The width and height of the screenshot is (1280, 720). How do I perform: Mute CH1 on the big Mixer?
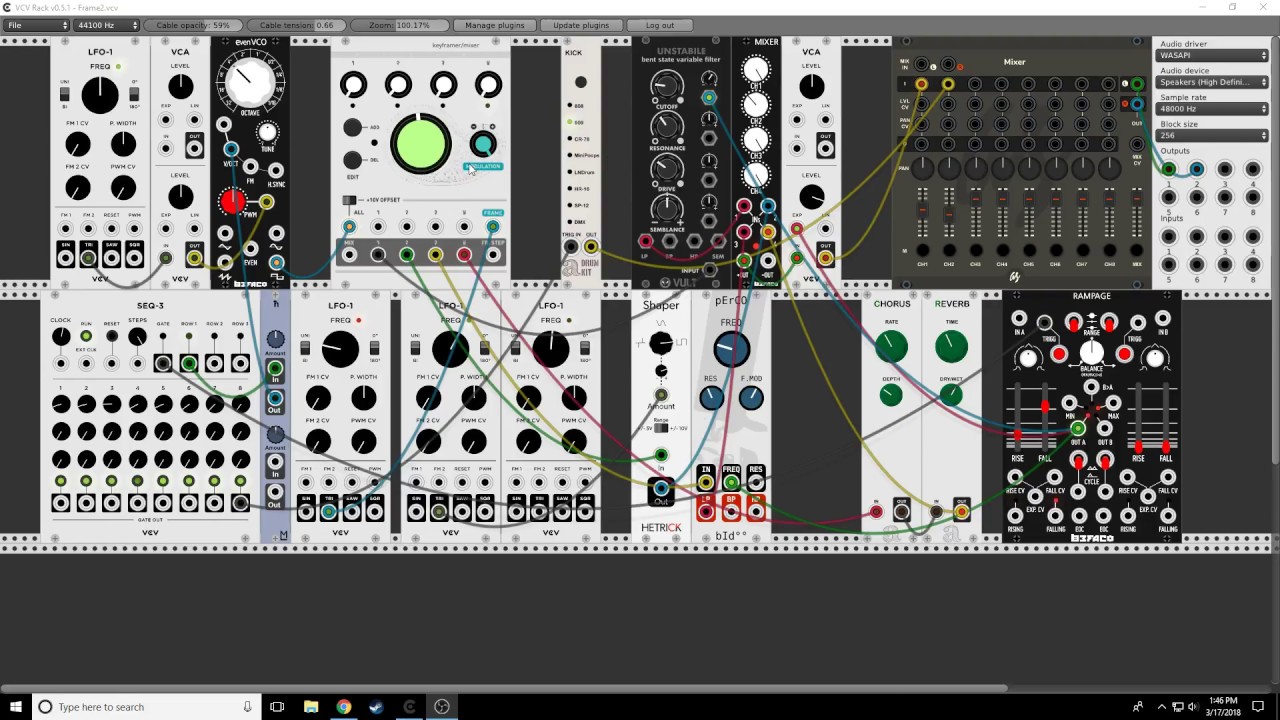pos(921,250)
